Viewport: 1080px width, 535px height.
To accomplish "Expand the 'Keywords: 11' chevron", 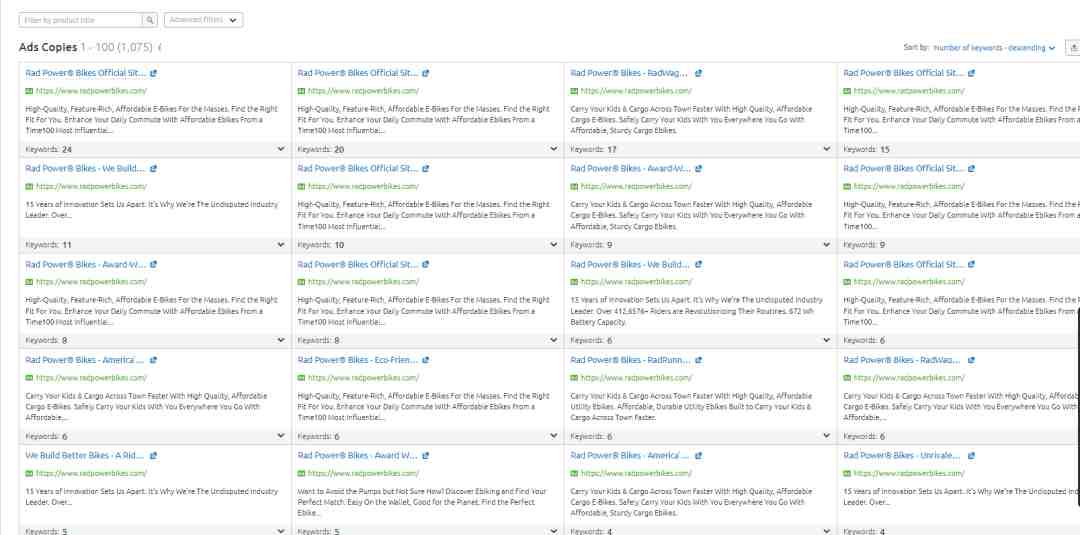I will tap(280, 244).
